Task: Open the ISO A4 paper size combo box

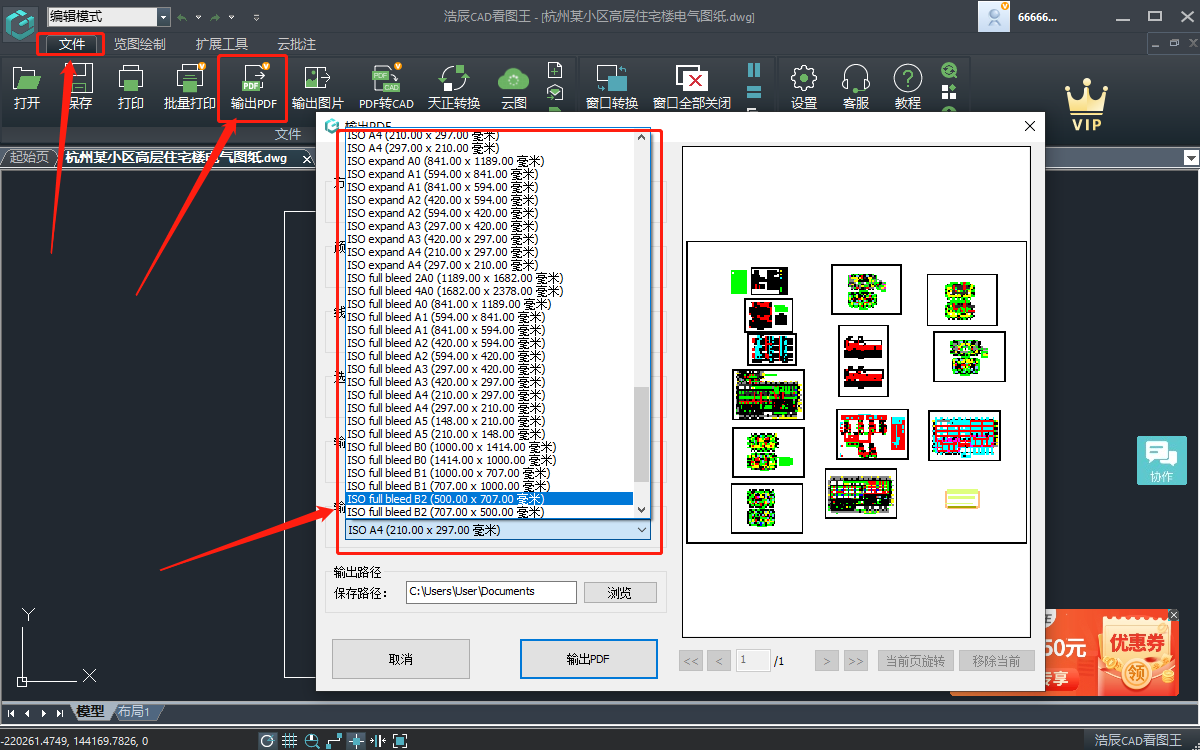Action: (x=497, y=530)
